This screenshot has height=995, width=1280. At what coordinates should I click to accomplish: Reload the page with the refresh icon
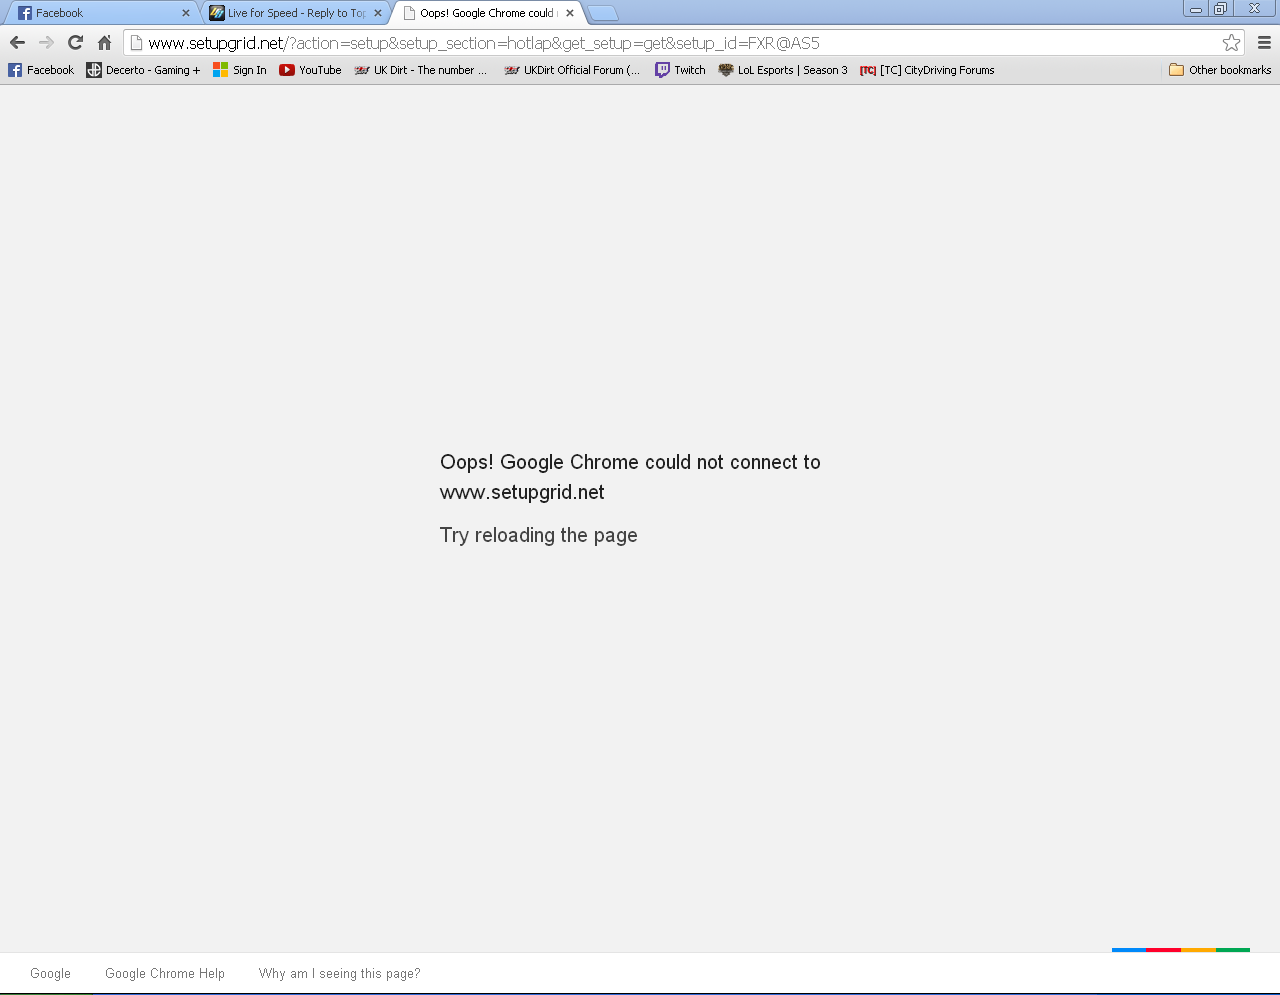point(75,42)
